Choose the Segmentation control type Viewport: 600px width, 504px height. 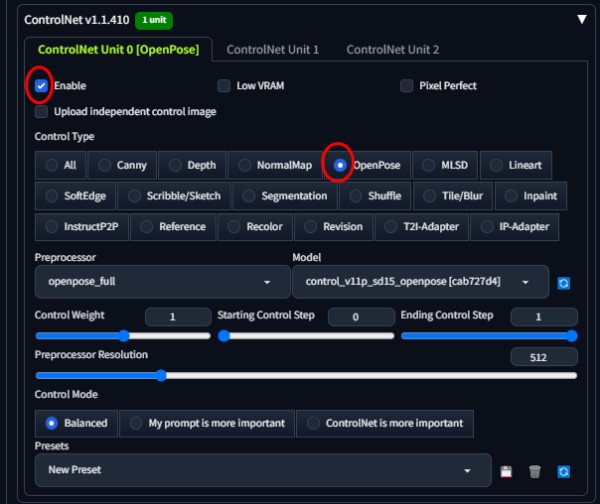click(x=285, y=196)
